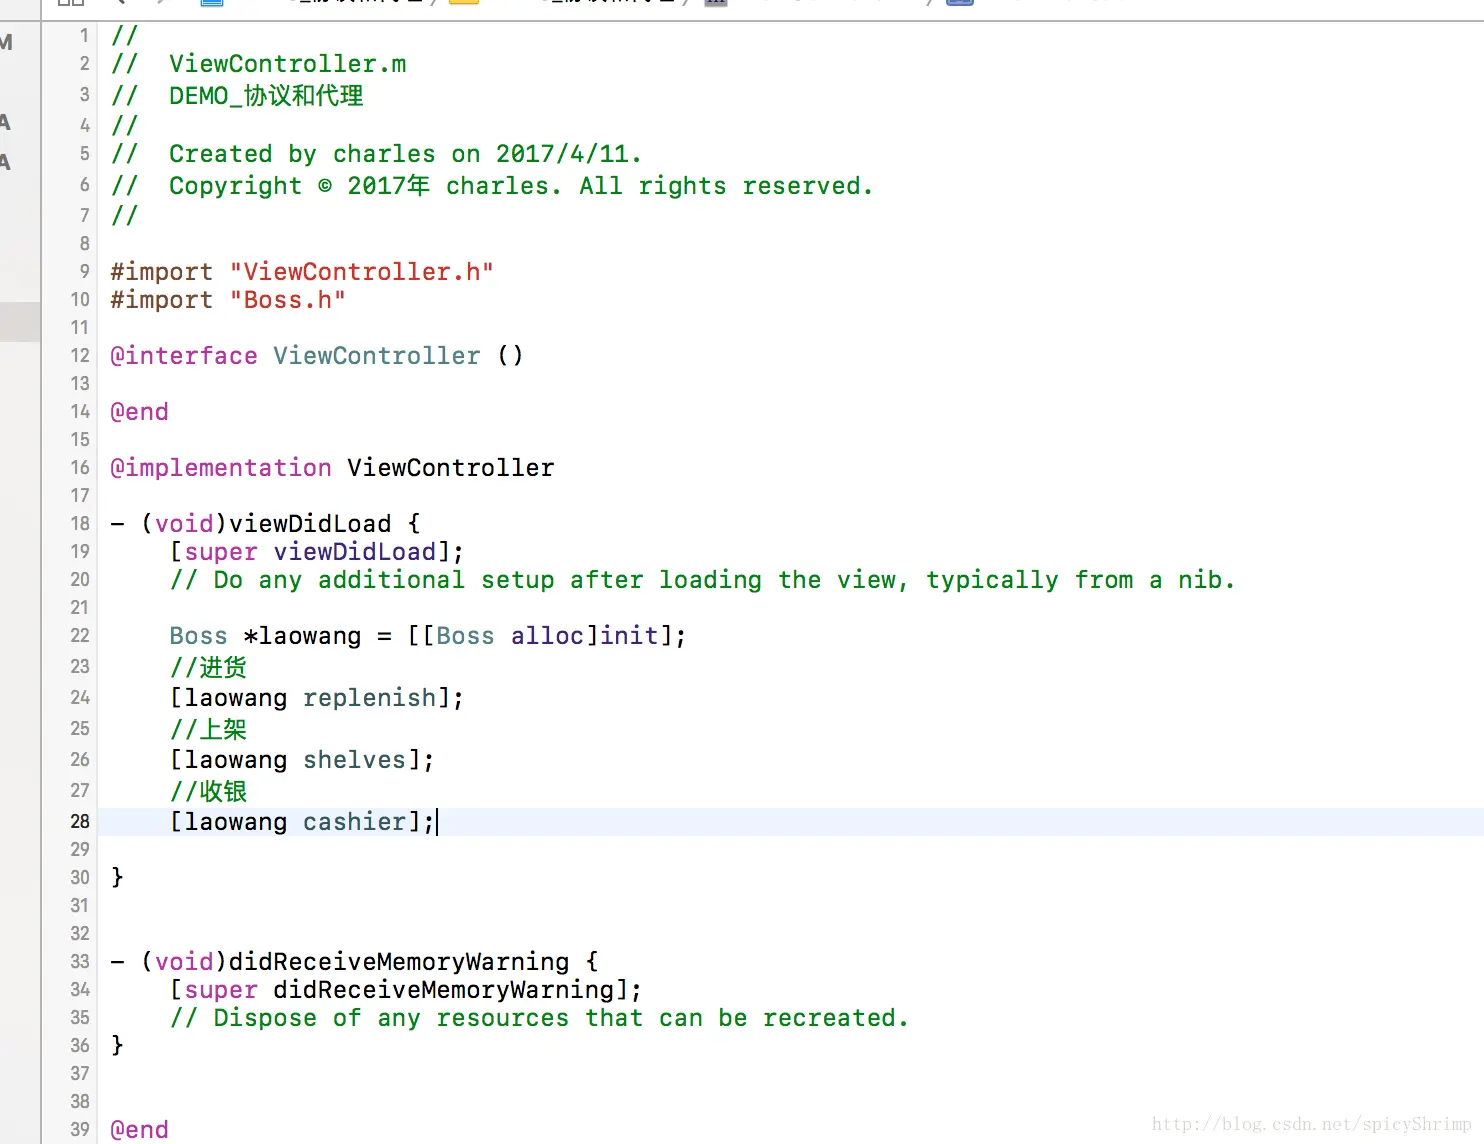Image resolution: width=1484 pixels, height=1144 pixels.
Task: Click the "*laowang" variable declaration
Action: click(302, 636)
